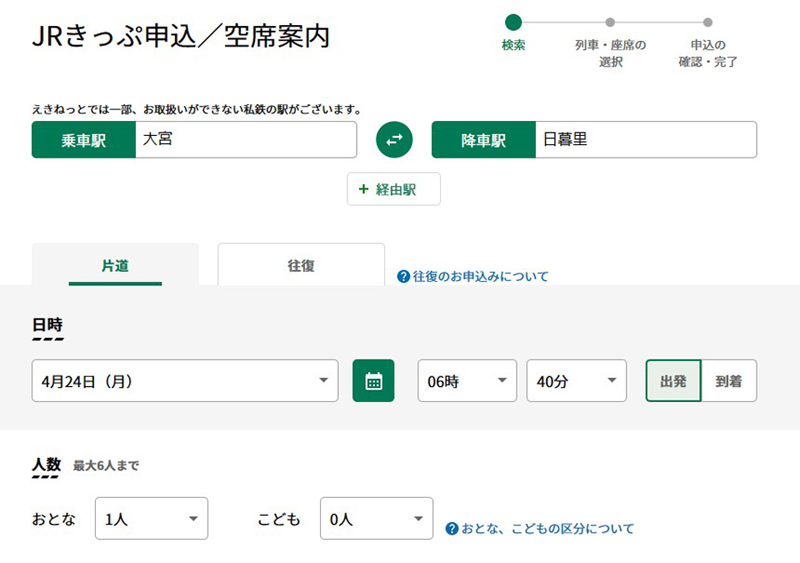Switch to the 往復 tab
The width and height of the screenshot is (800, 563).
tap(301, 264)
